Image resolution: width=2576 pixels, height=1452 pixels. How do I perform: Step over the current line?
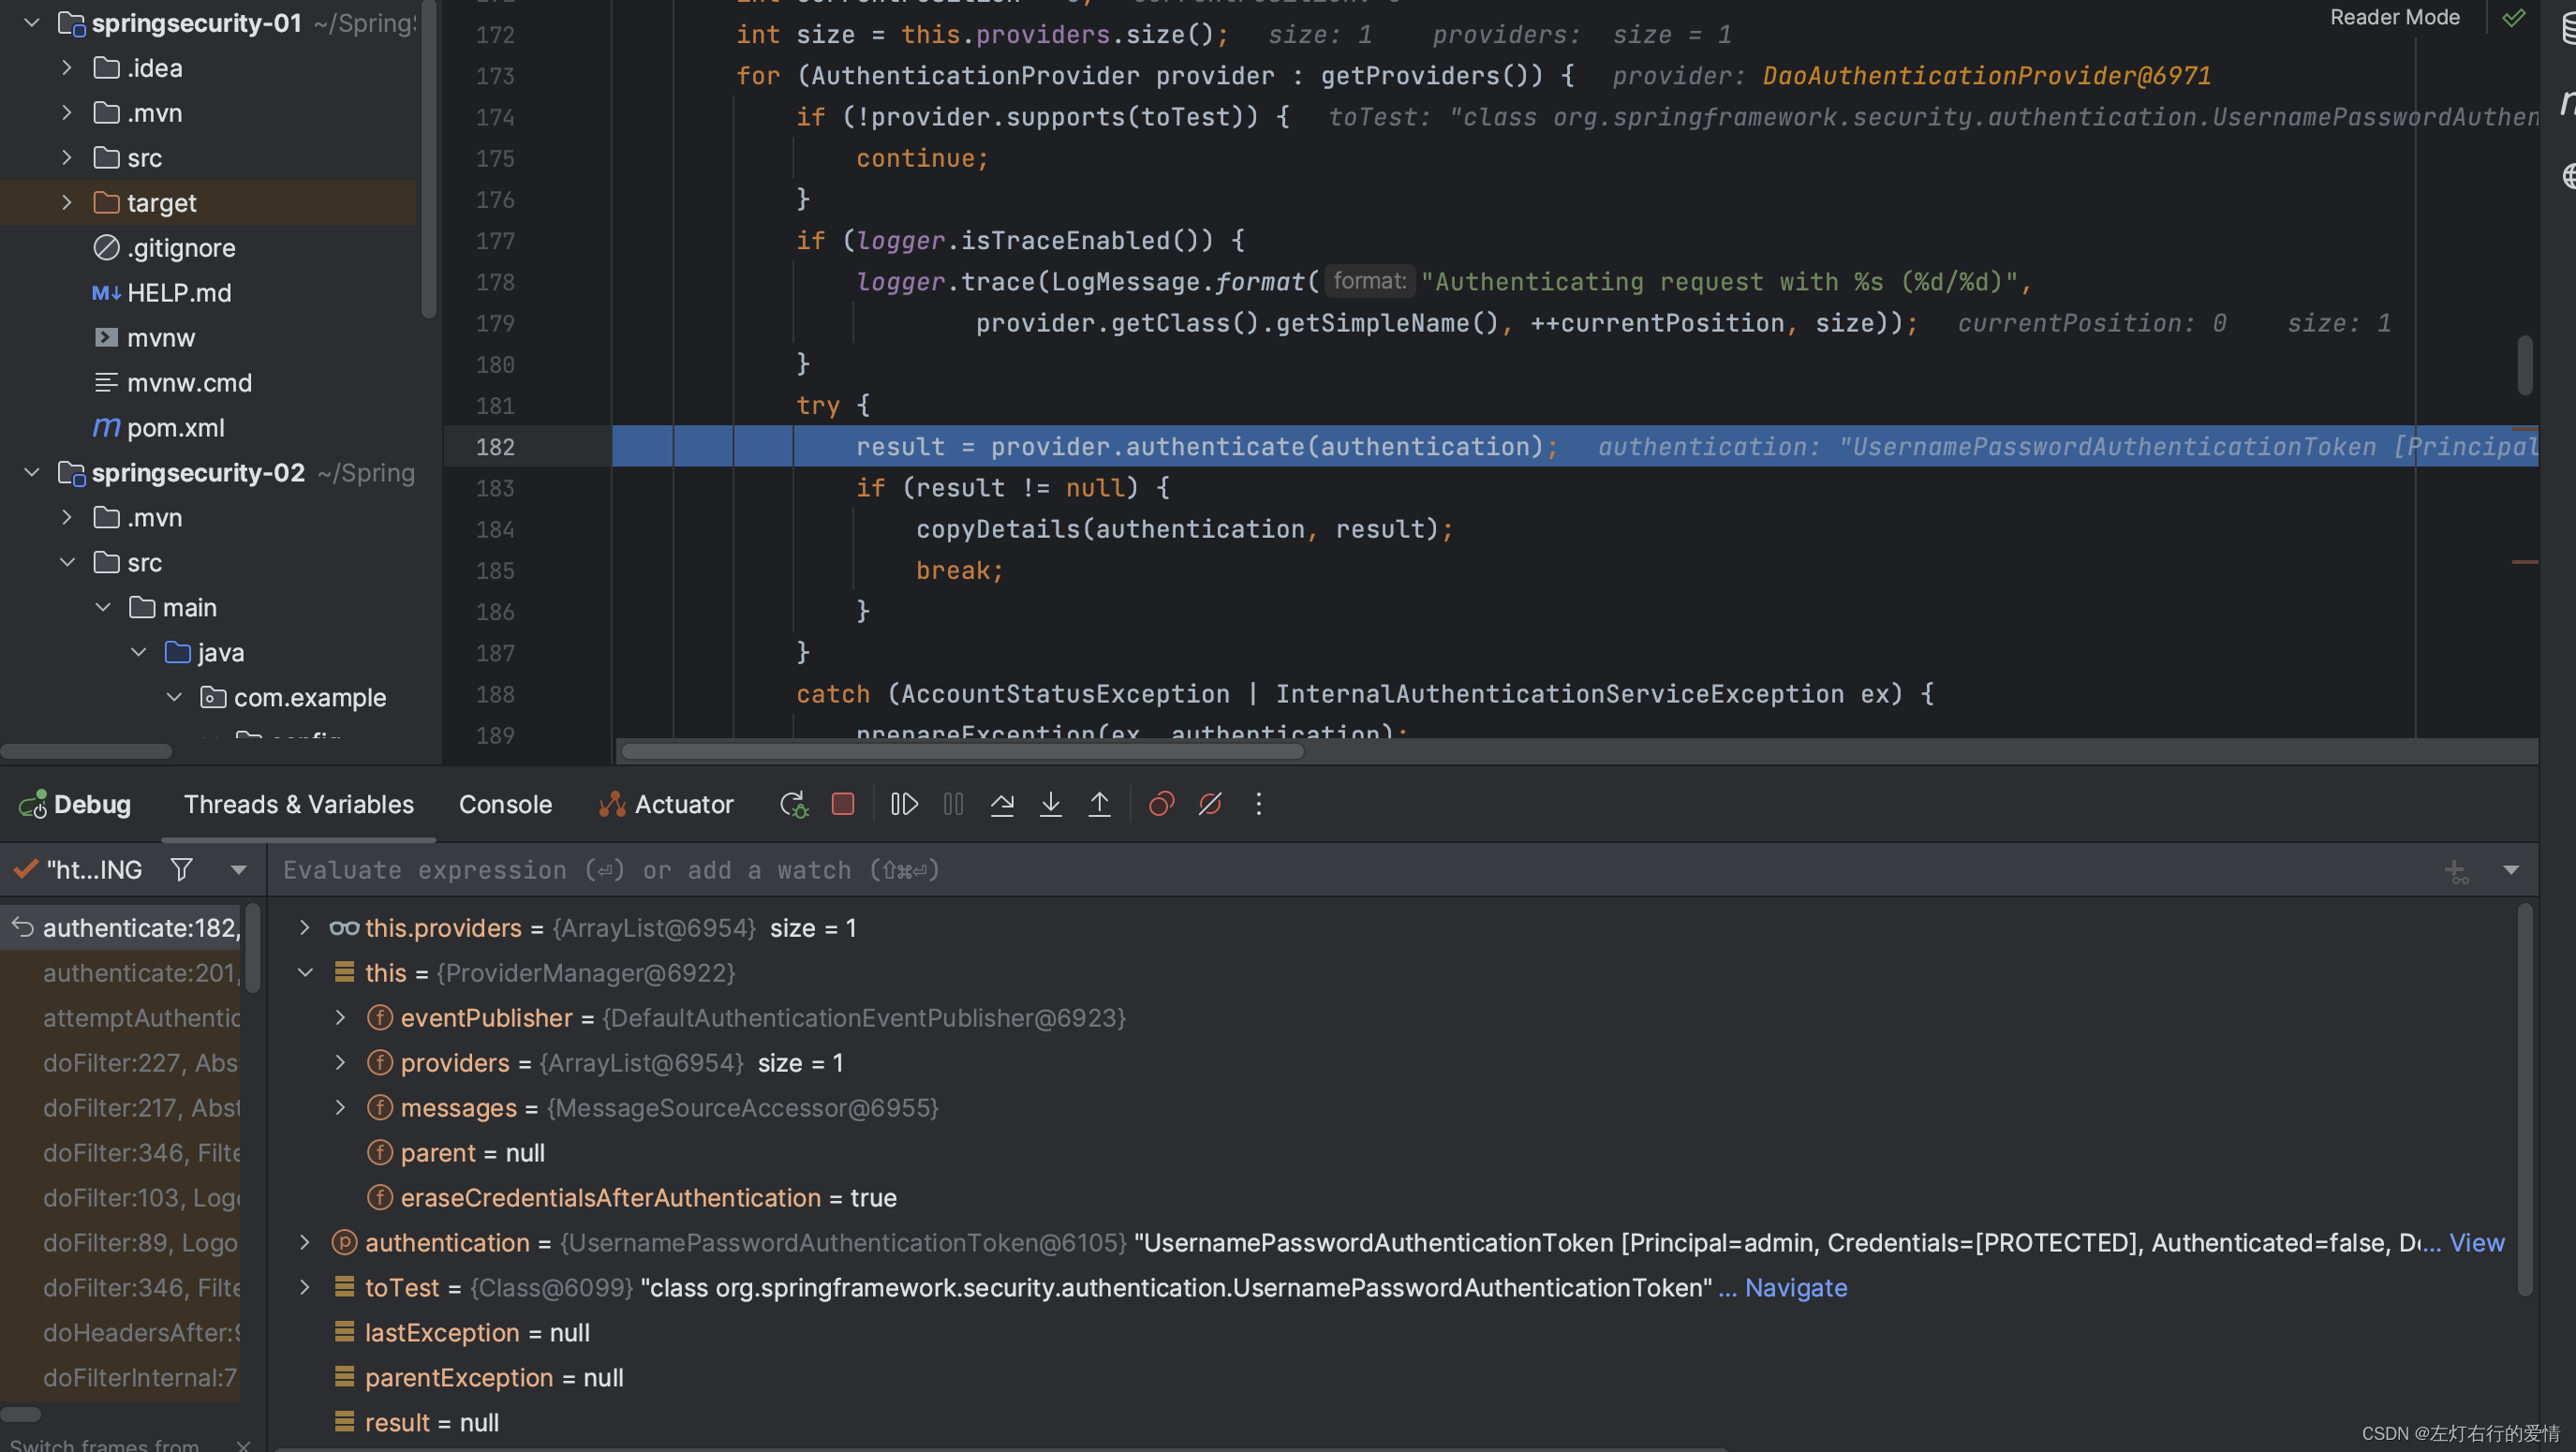[x=1002, y=804]
